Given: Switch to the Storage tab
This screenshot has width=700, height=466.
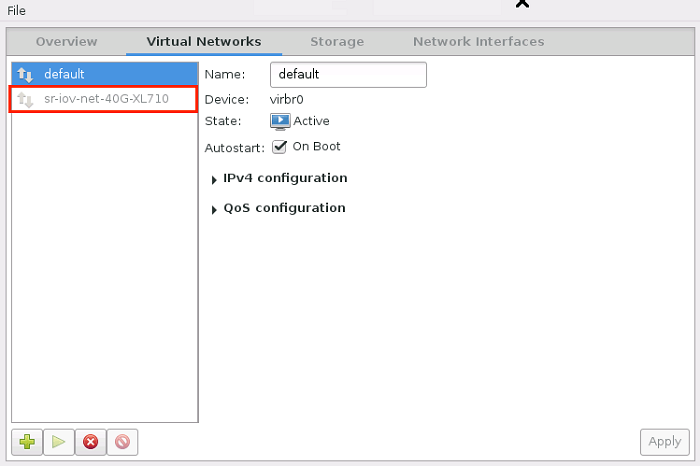Looking at the screenshot, I should (337, 42).
